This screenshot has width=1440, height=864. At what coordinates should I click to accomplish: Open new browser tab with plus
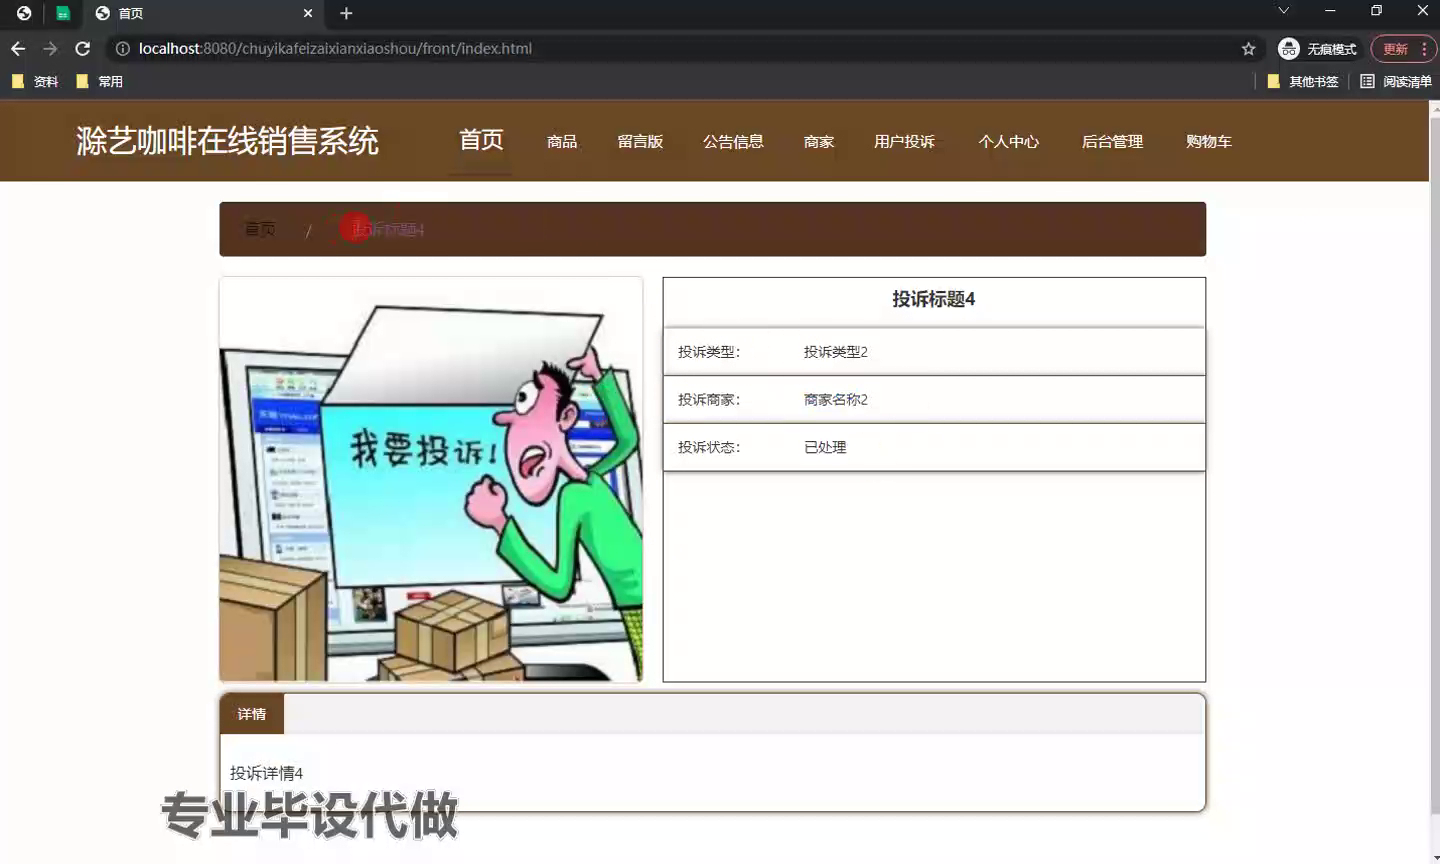tap(346, 13)
